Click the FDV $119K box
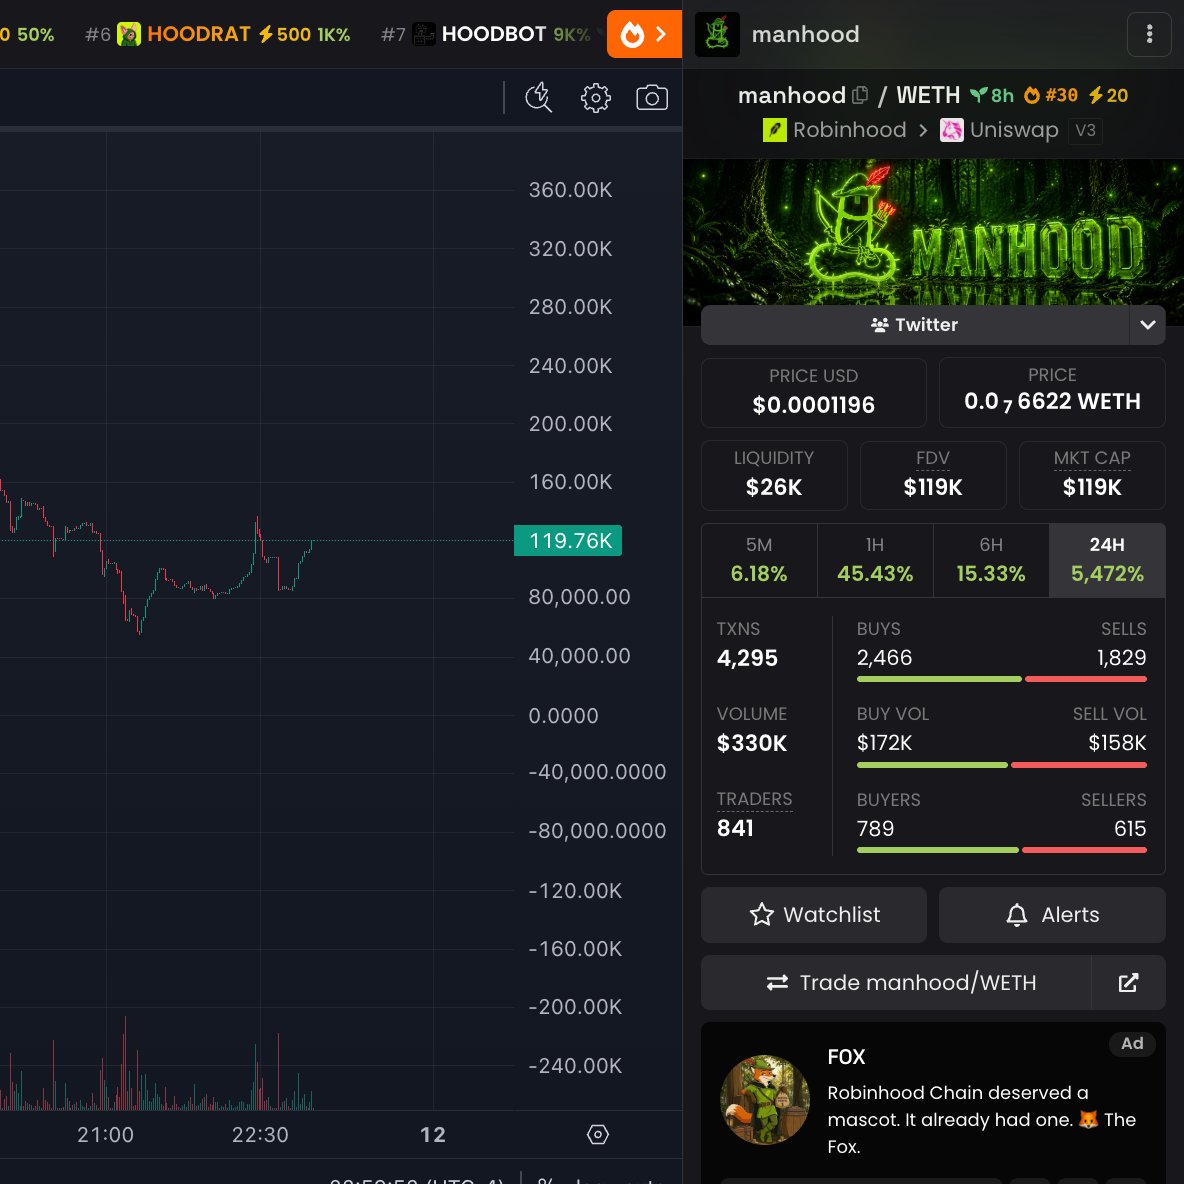Screen dimensions: 1184x1184 933,475
